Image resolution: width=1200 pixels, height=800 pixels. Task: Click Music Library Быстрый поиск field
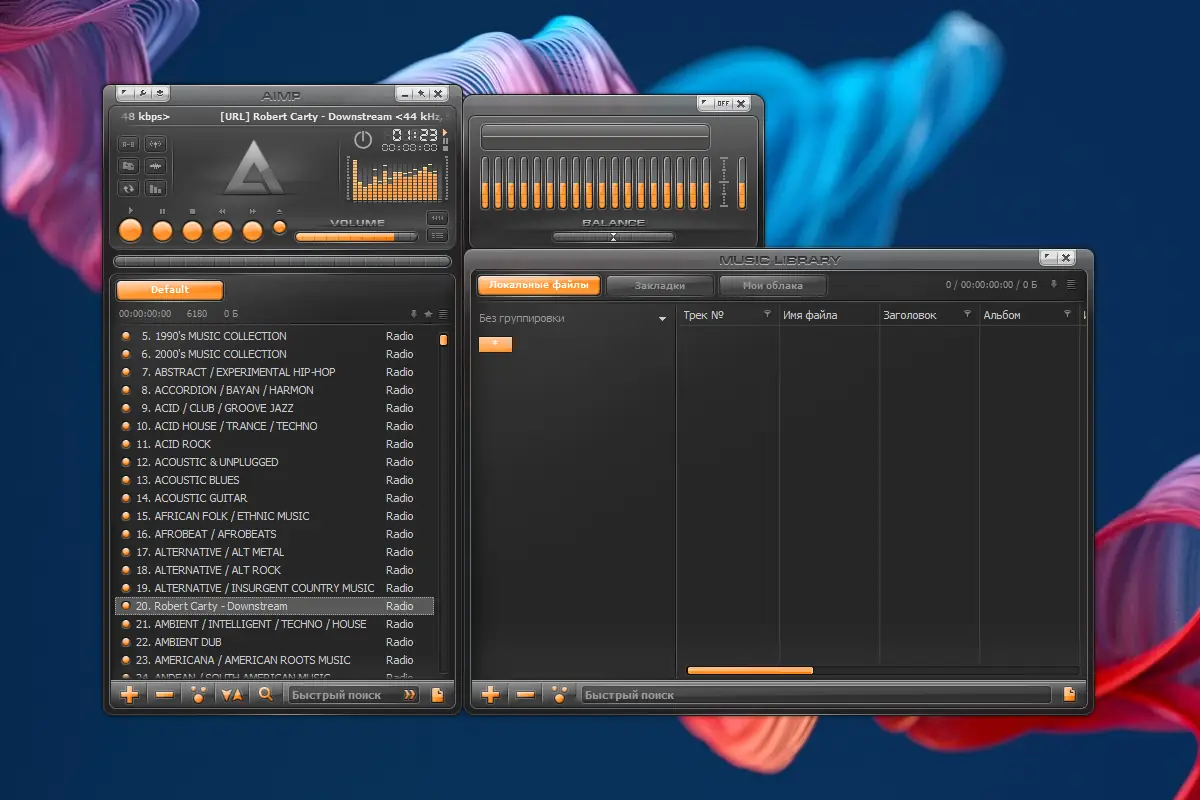(x=816, y=695)
